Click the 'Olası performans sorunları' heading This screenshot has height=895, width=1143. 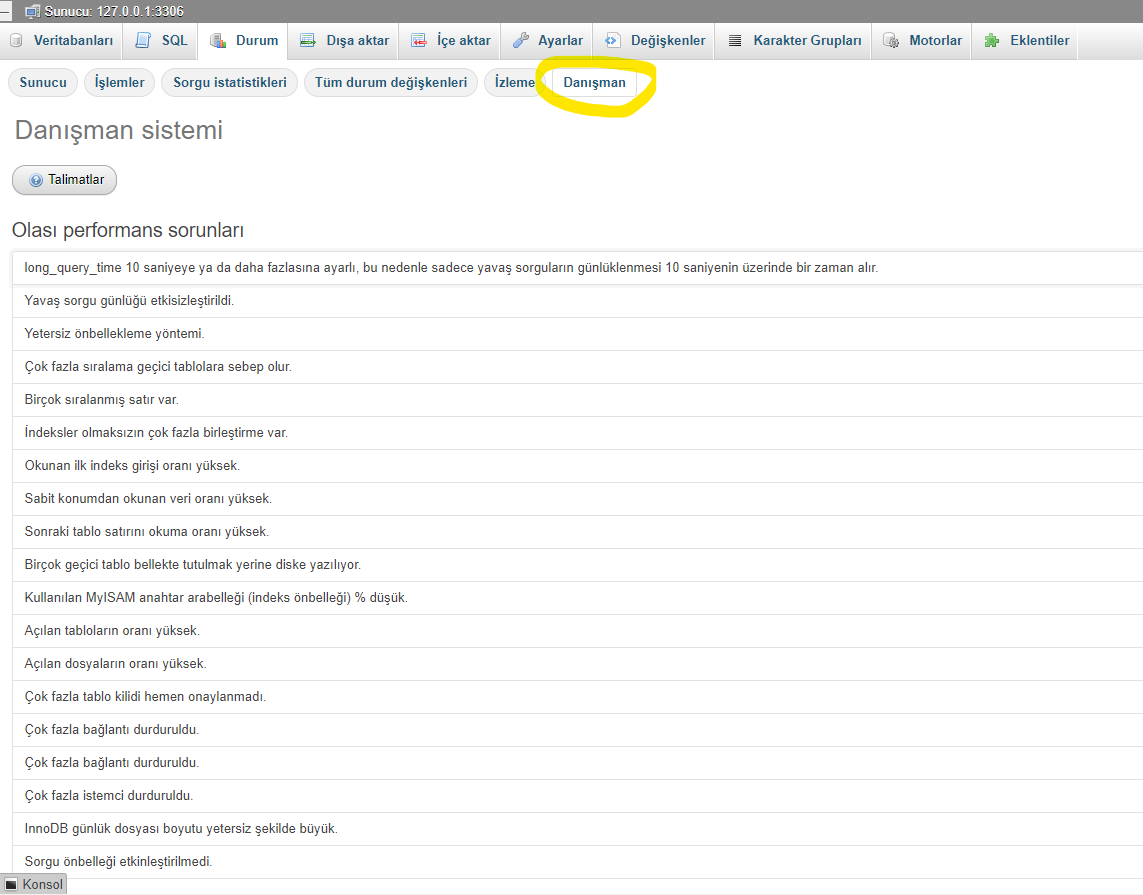128,230
